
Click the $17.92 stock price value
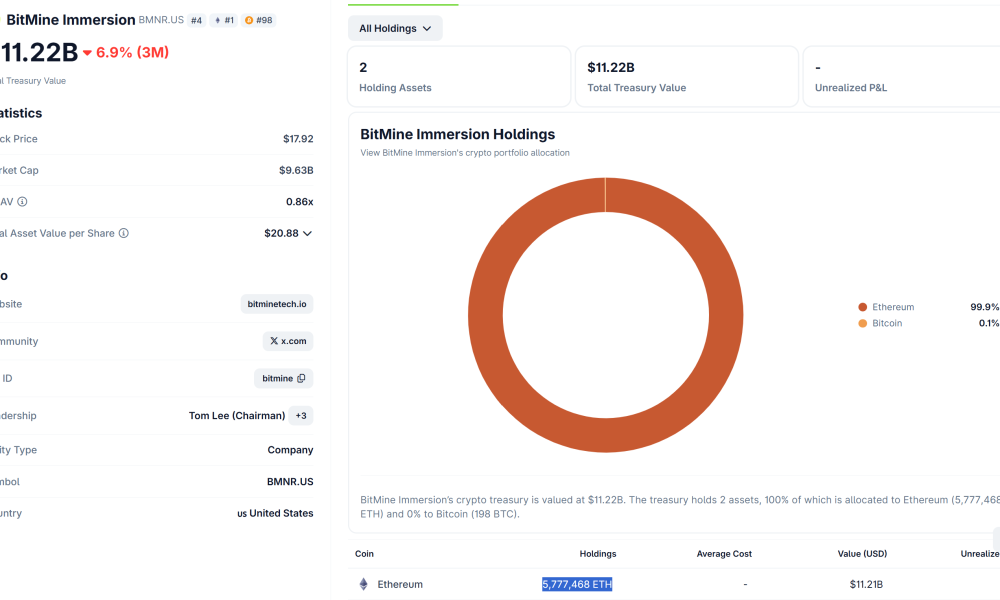point(298,139)
